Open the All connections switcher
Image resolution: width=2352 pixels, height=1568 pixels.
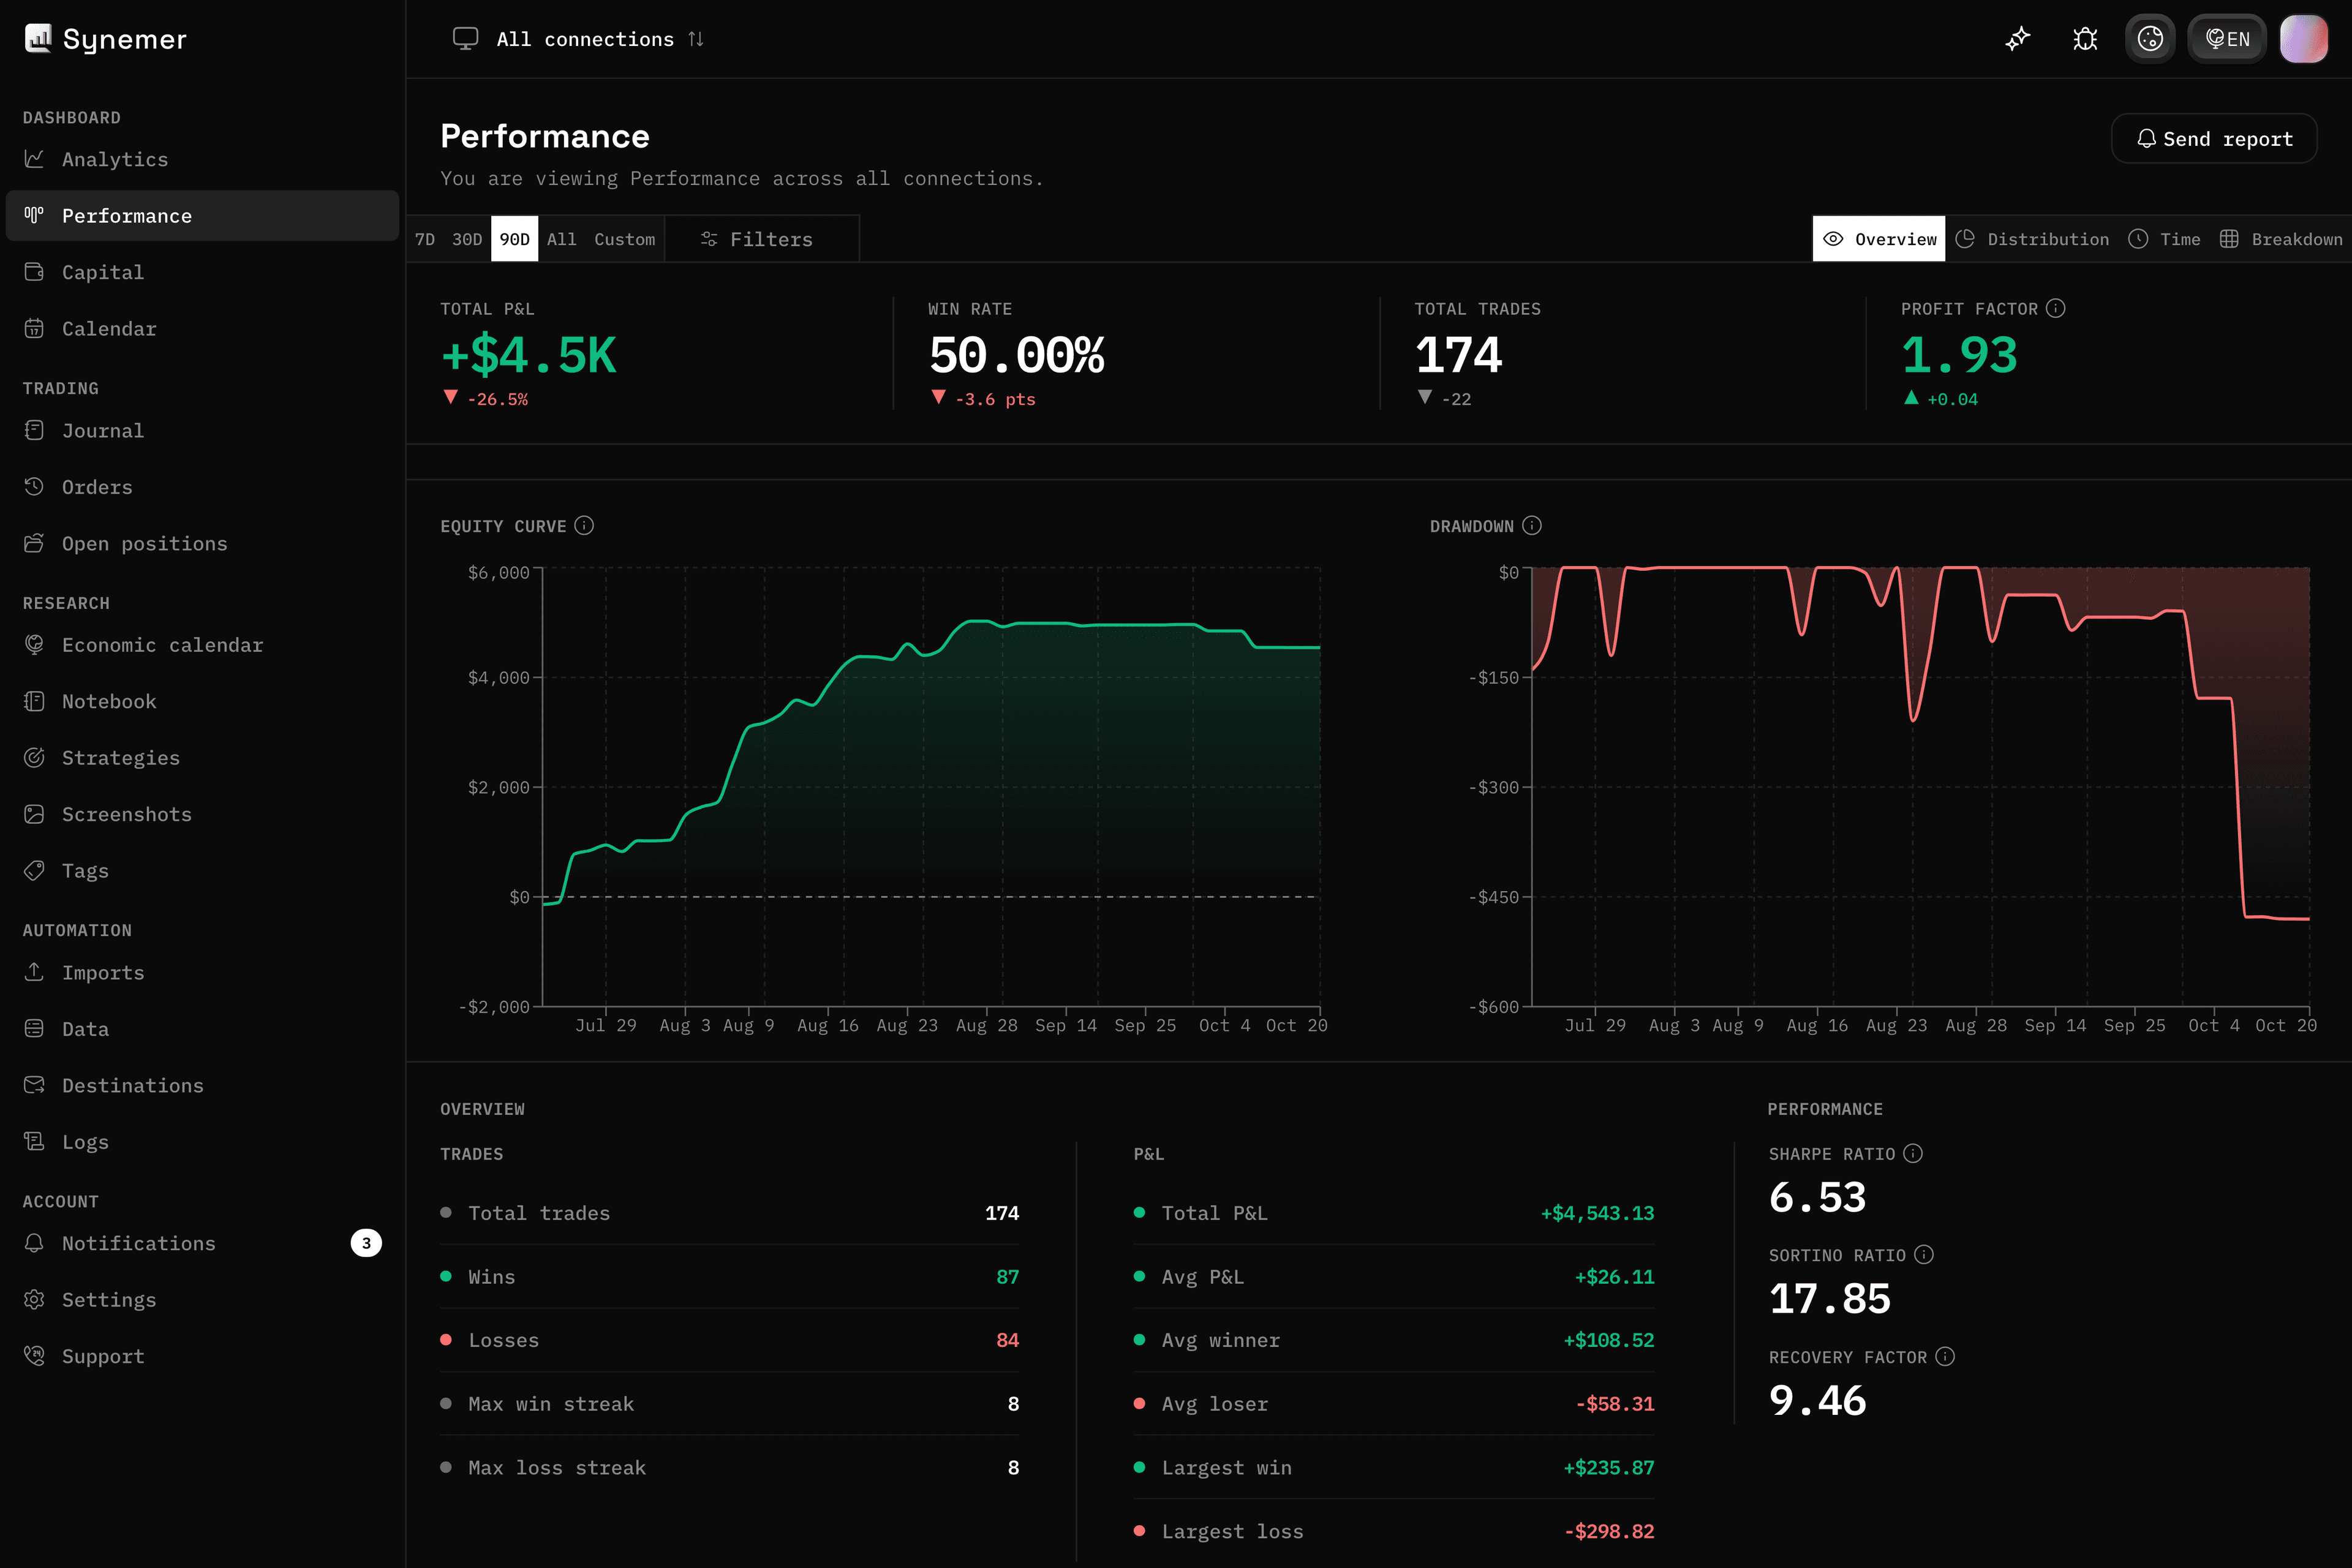pos(579,39)
